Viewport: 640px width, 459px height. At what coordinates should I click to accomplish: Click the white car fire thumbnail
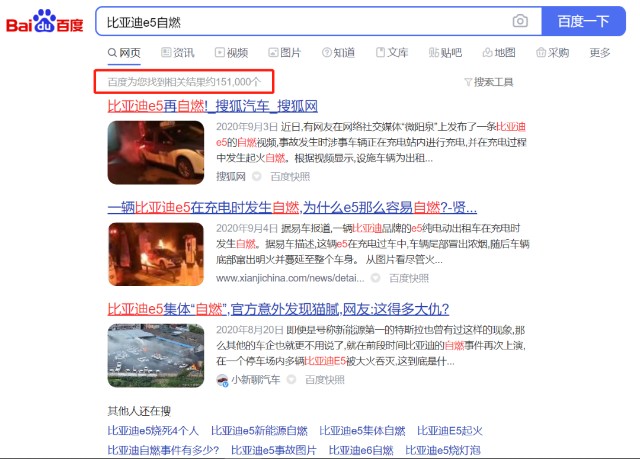(156, 153)
